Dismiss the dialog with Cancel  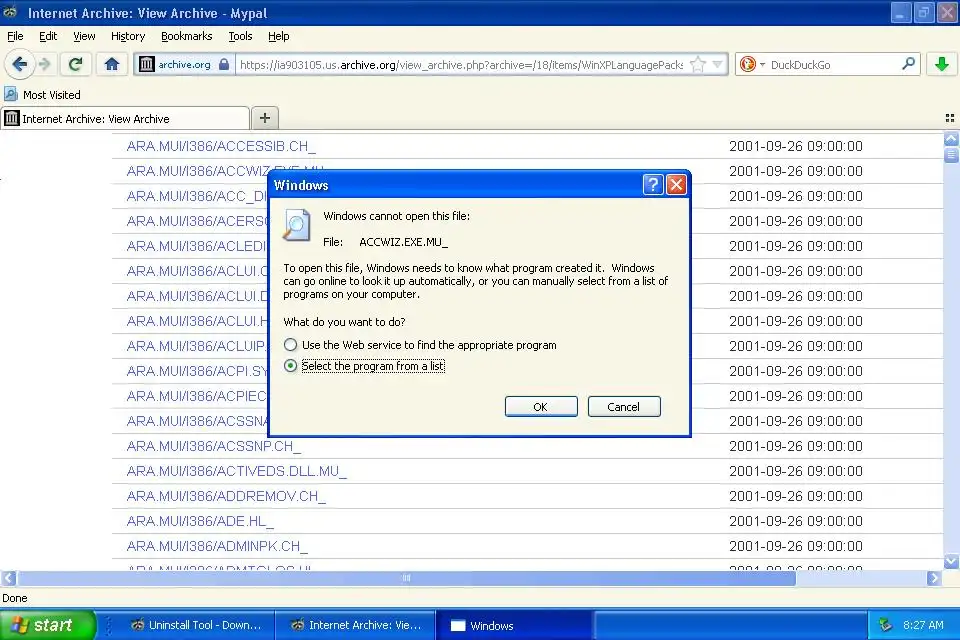tap(624, 407)
